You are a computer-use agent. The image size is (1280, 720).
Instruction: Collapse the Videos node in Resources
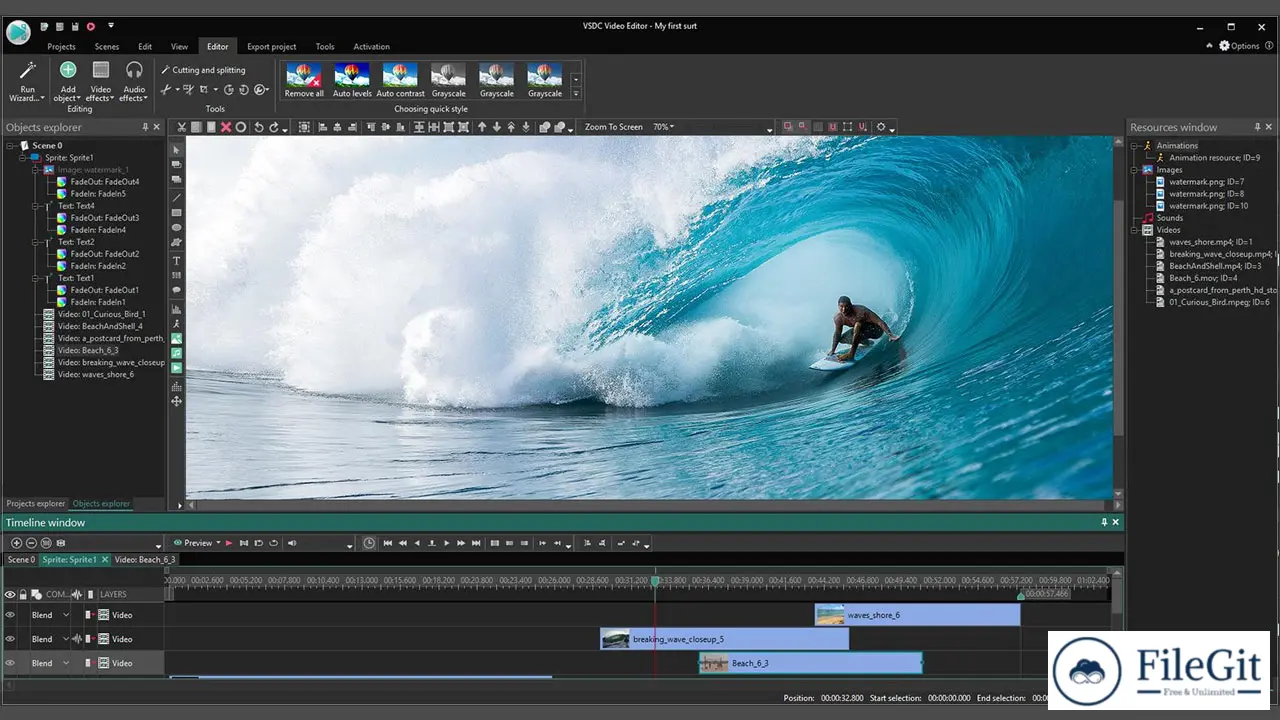pyautogui.click(x=1136, y=230)
